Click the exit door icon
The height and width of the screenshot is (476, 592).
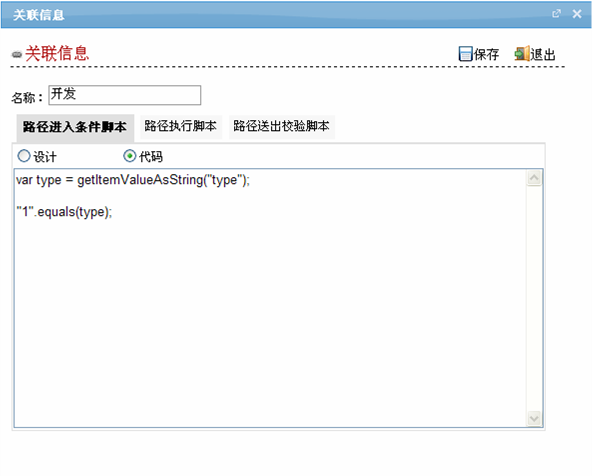(x=522, y=54)
